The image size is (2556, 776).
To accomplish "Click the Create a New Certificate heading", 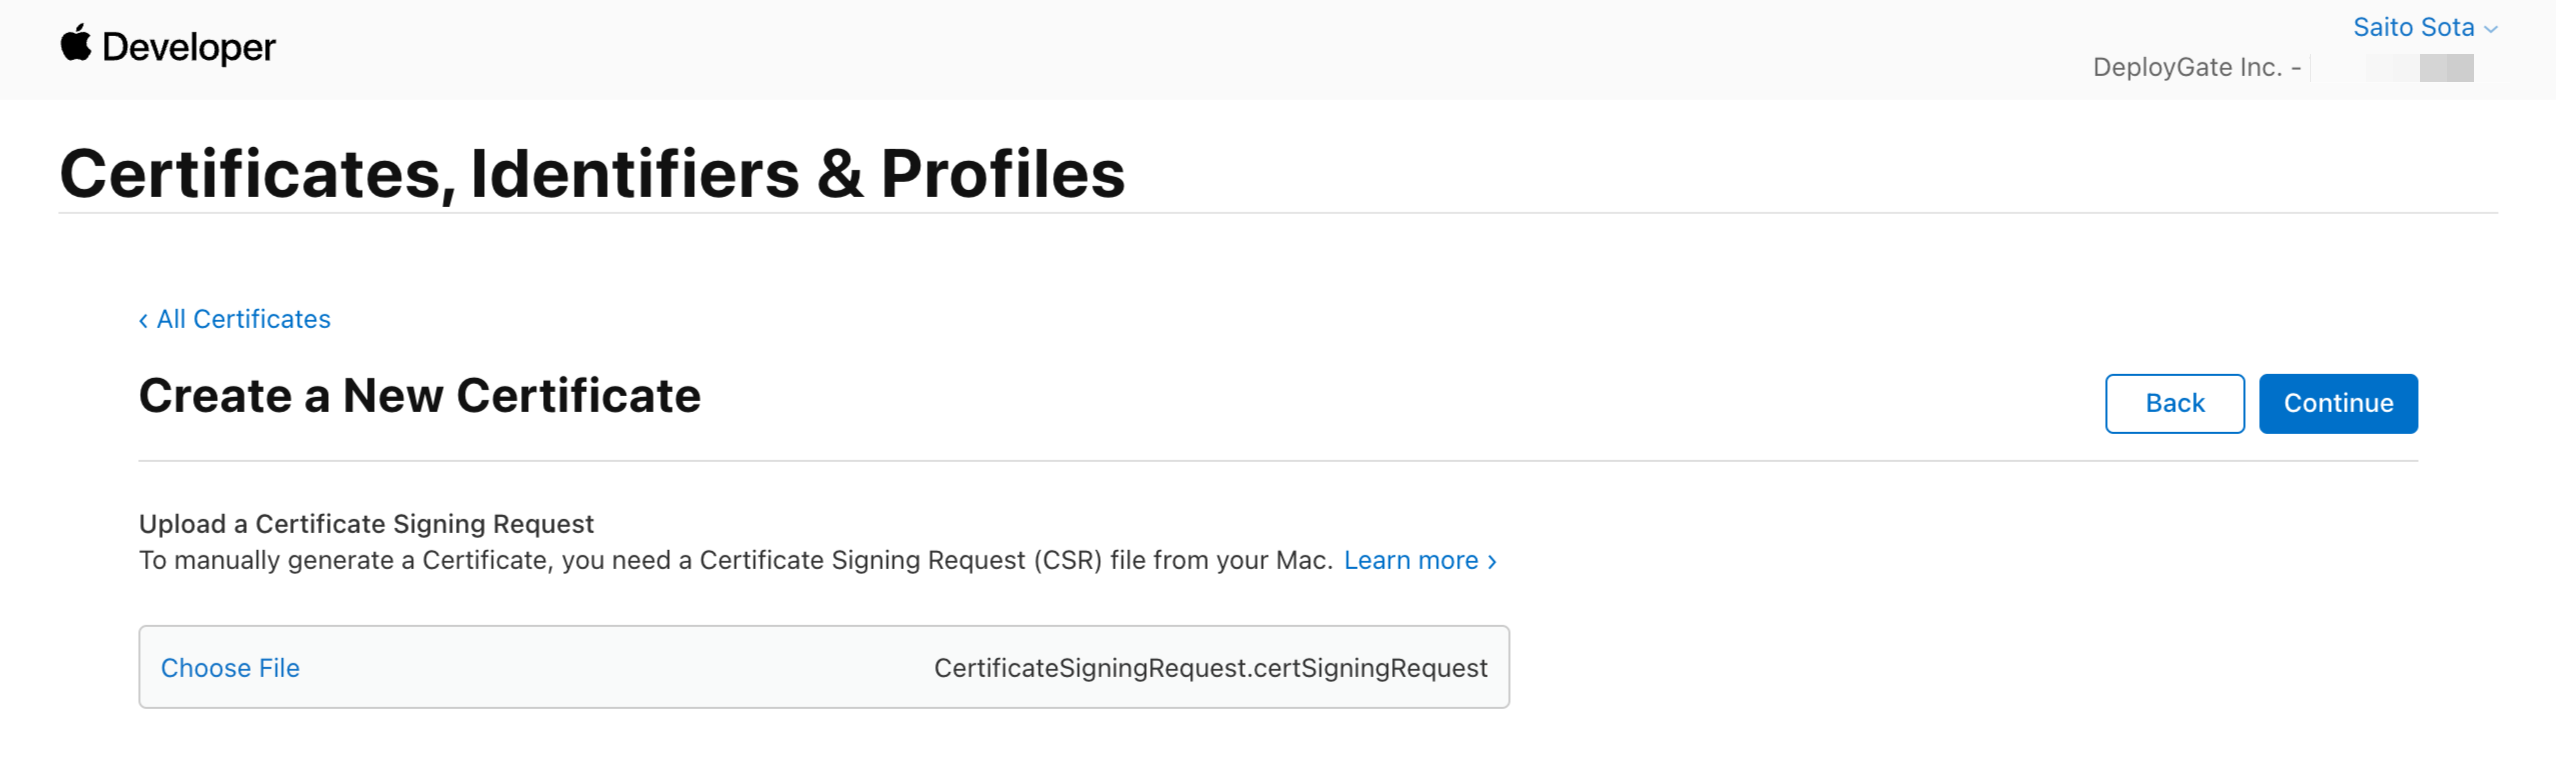I will coord(419,396).
